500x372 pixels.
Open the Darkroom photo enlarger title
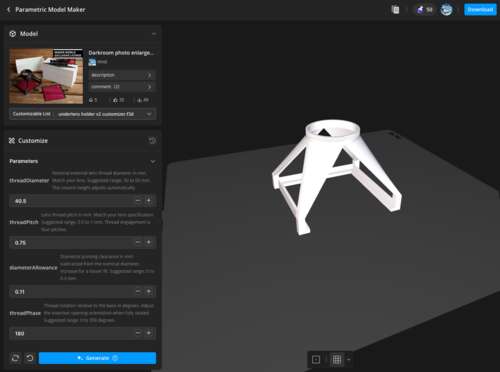pyautogui.click(x=121, y=53)
